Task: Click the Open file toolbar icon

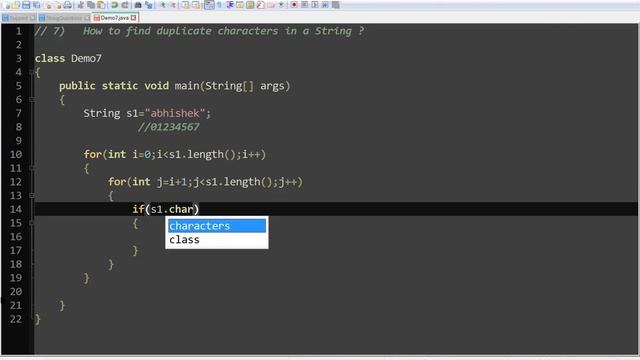Action: [x=16, y=5]
